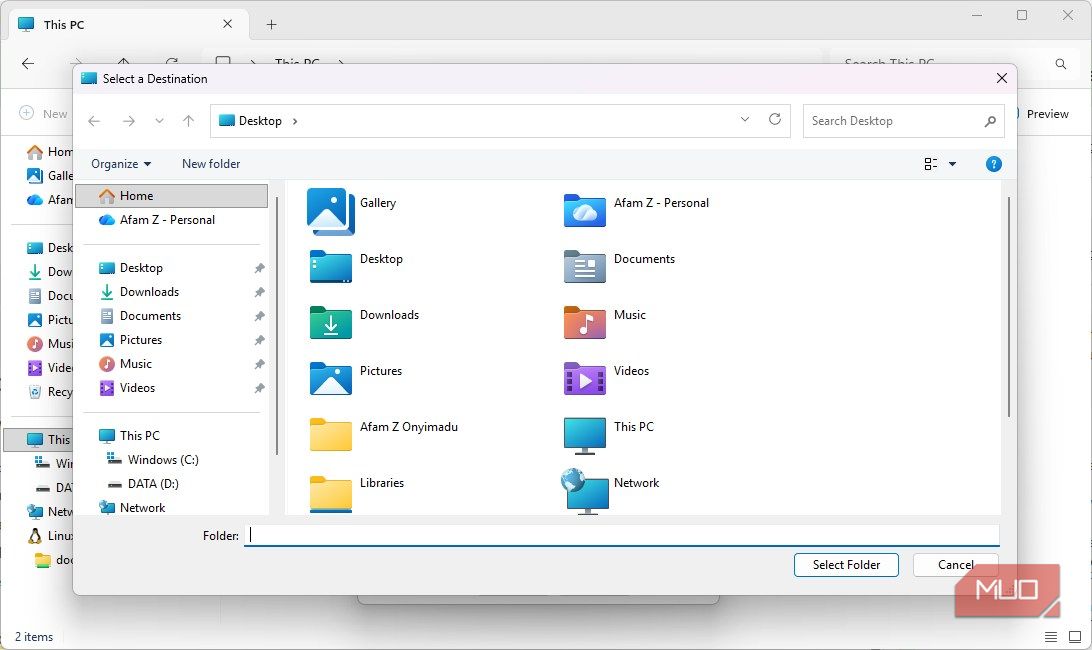Unpin Pictures using its pin icon

click(259, 340)
